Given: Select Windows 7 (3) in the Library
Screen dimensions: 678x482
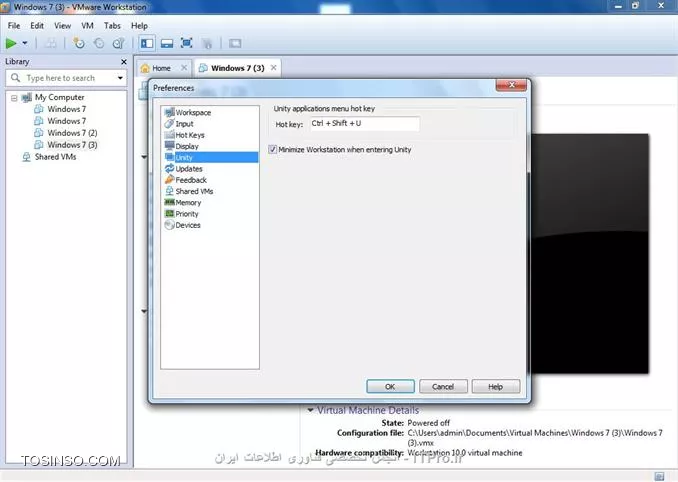Looking at the screenshot, I should tap(72, 145).
